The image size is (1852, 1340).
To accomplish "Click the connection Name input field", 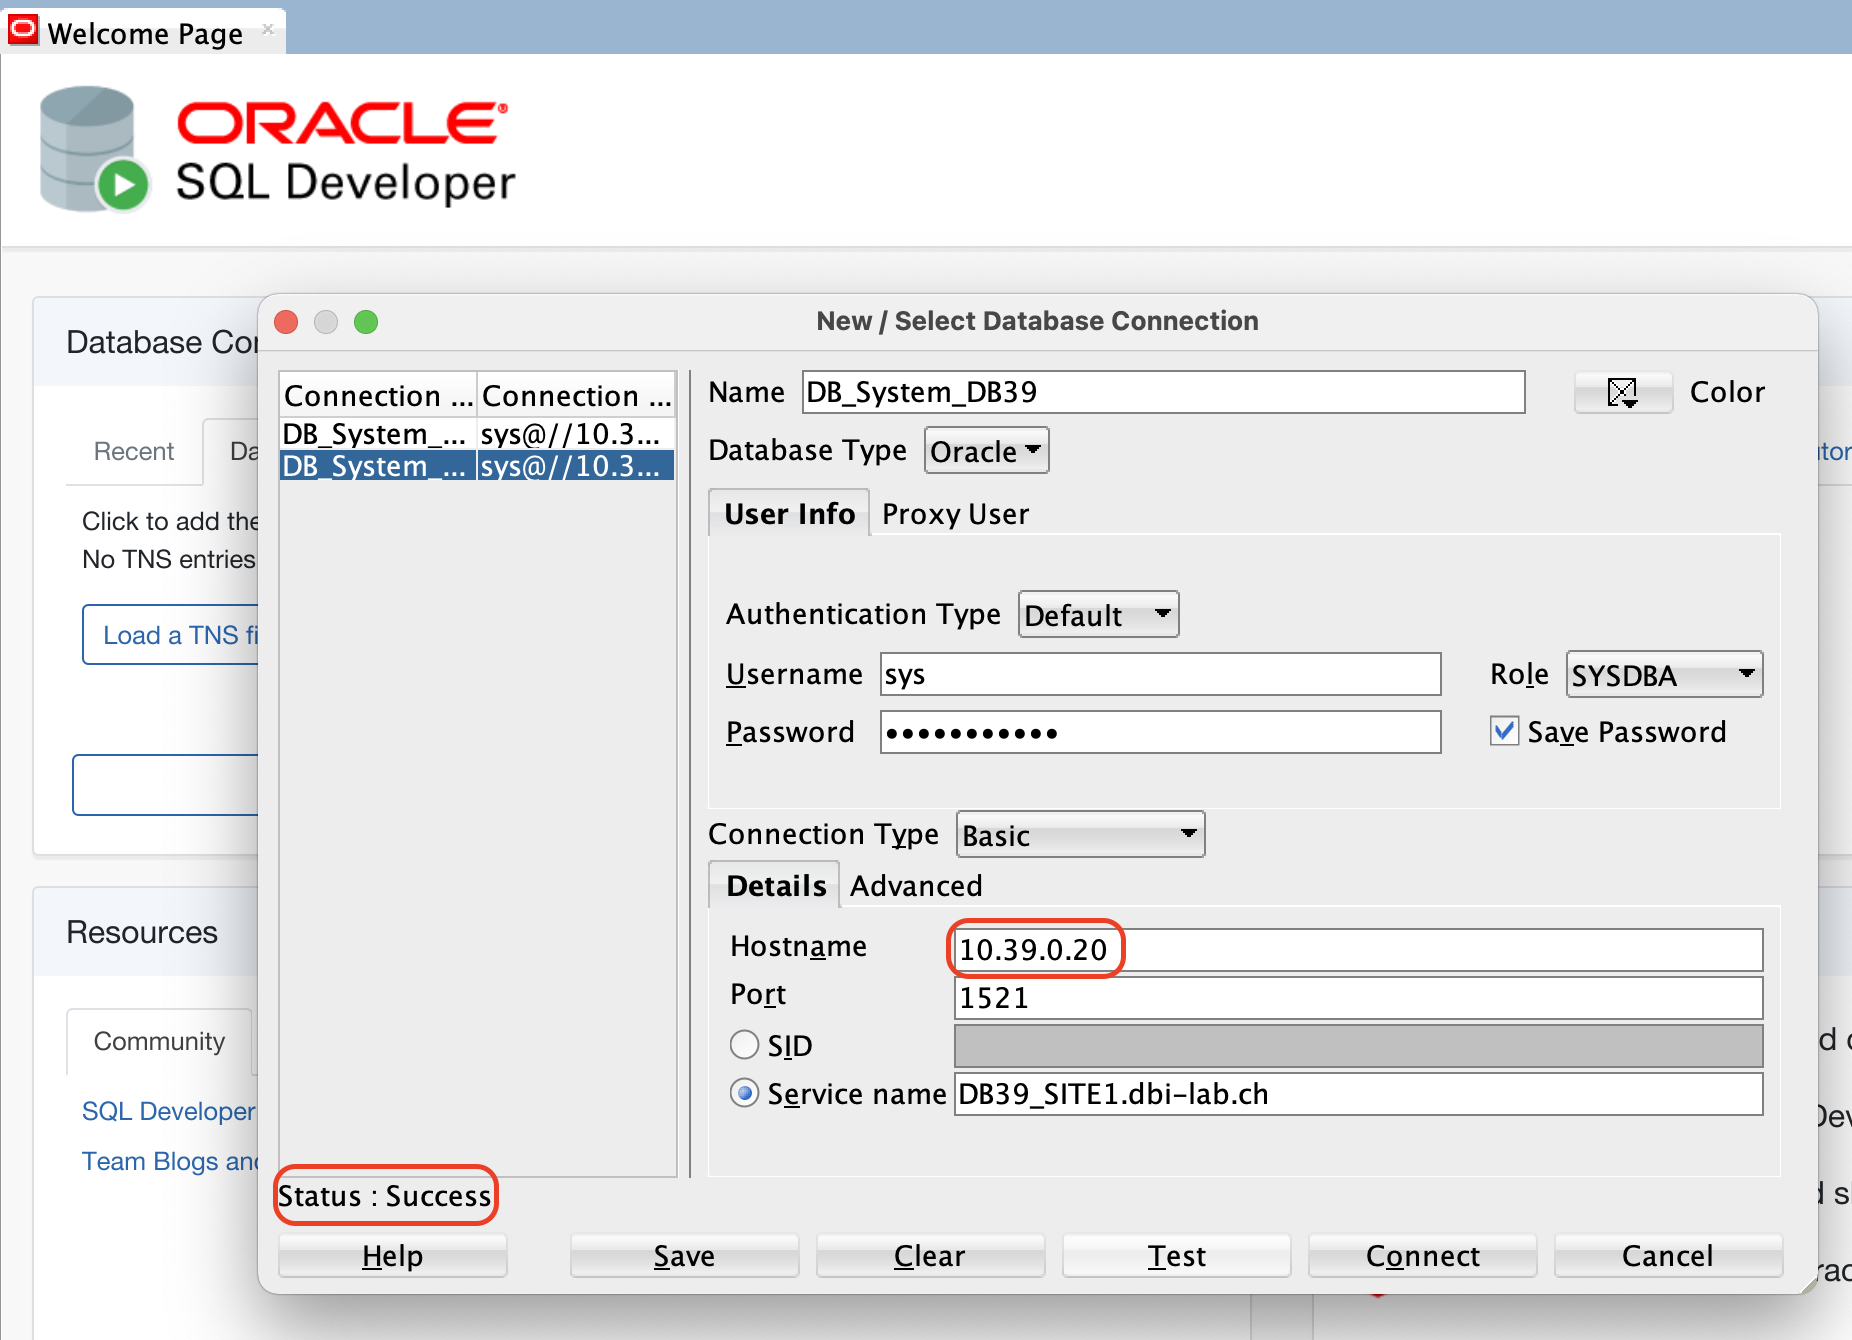I will (x=1163, y=392).
